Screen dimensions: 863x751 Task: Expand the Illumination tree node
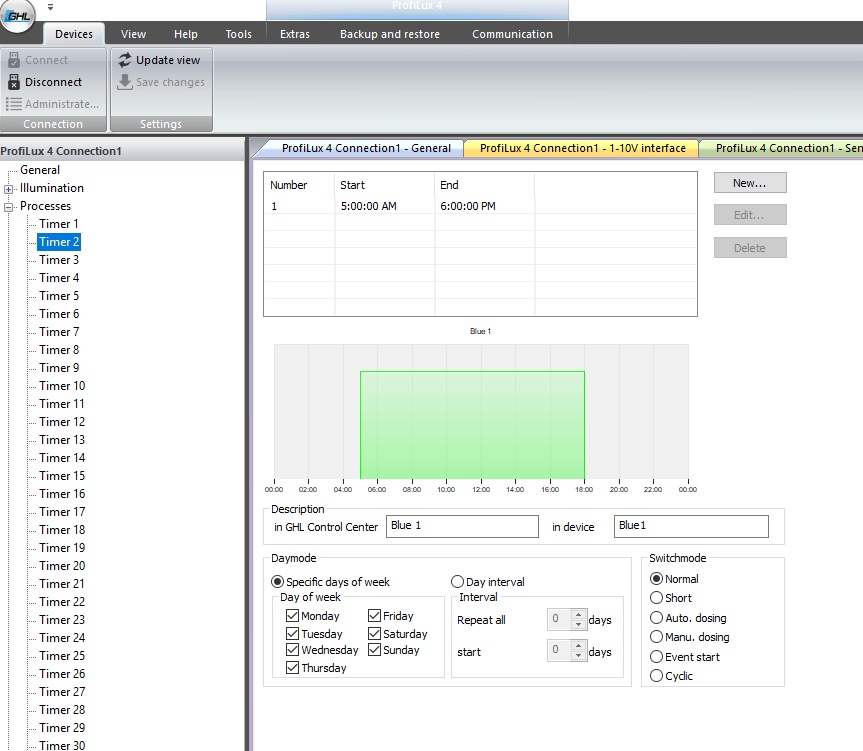pyautogui.click(x=8, y=189)
